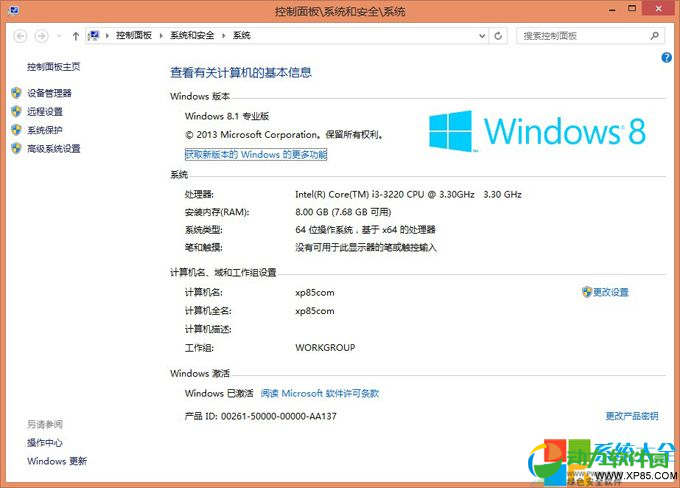Click 更改产品密钥 link
This screenshot has width=680, height=488.
pyautogui.click(x=631, y=415)
